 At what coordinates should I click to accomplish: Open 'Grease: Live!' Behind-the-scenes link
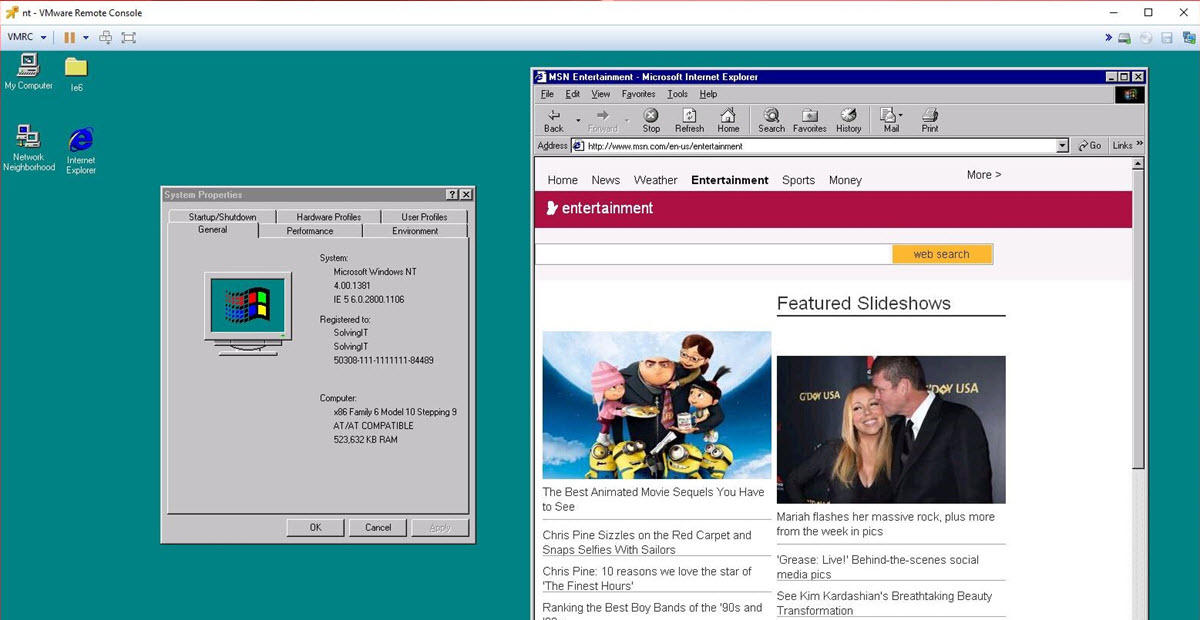[x=878, y=567]
